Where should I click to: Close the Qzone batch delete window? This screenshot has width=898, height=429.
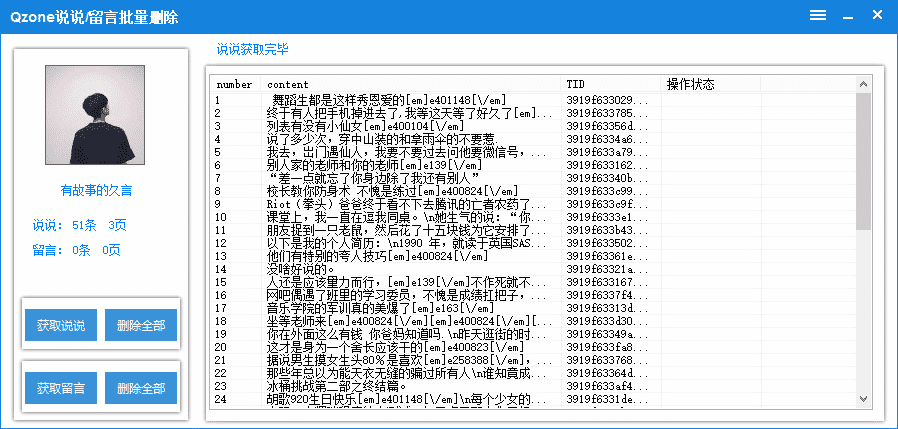tap(877, 15)
